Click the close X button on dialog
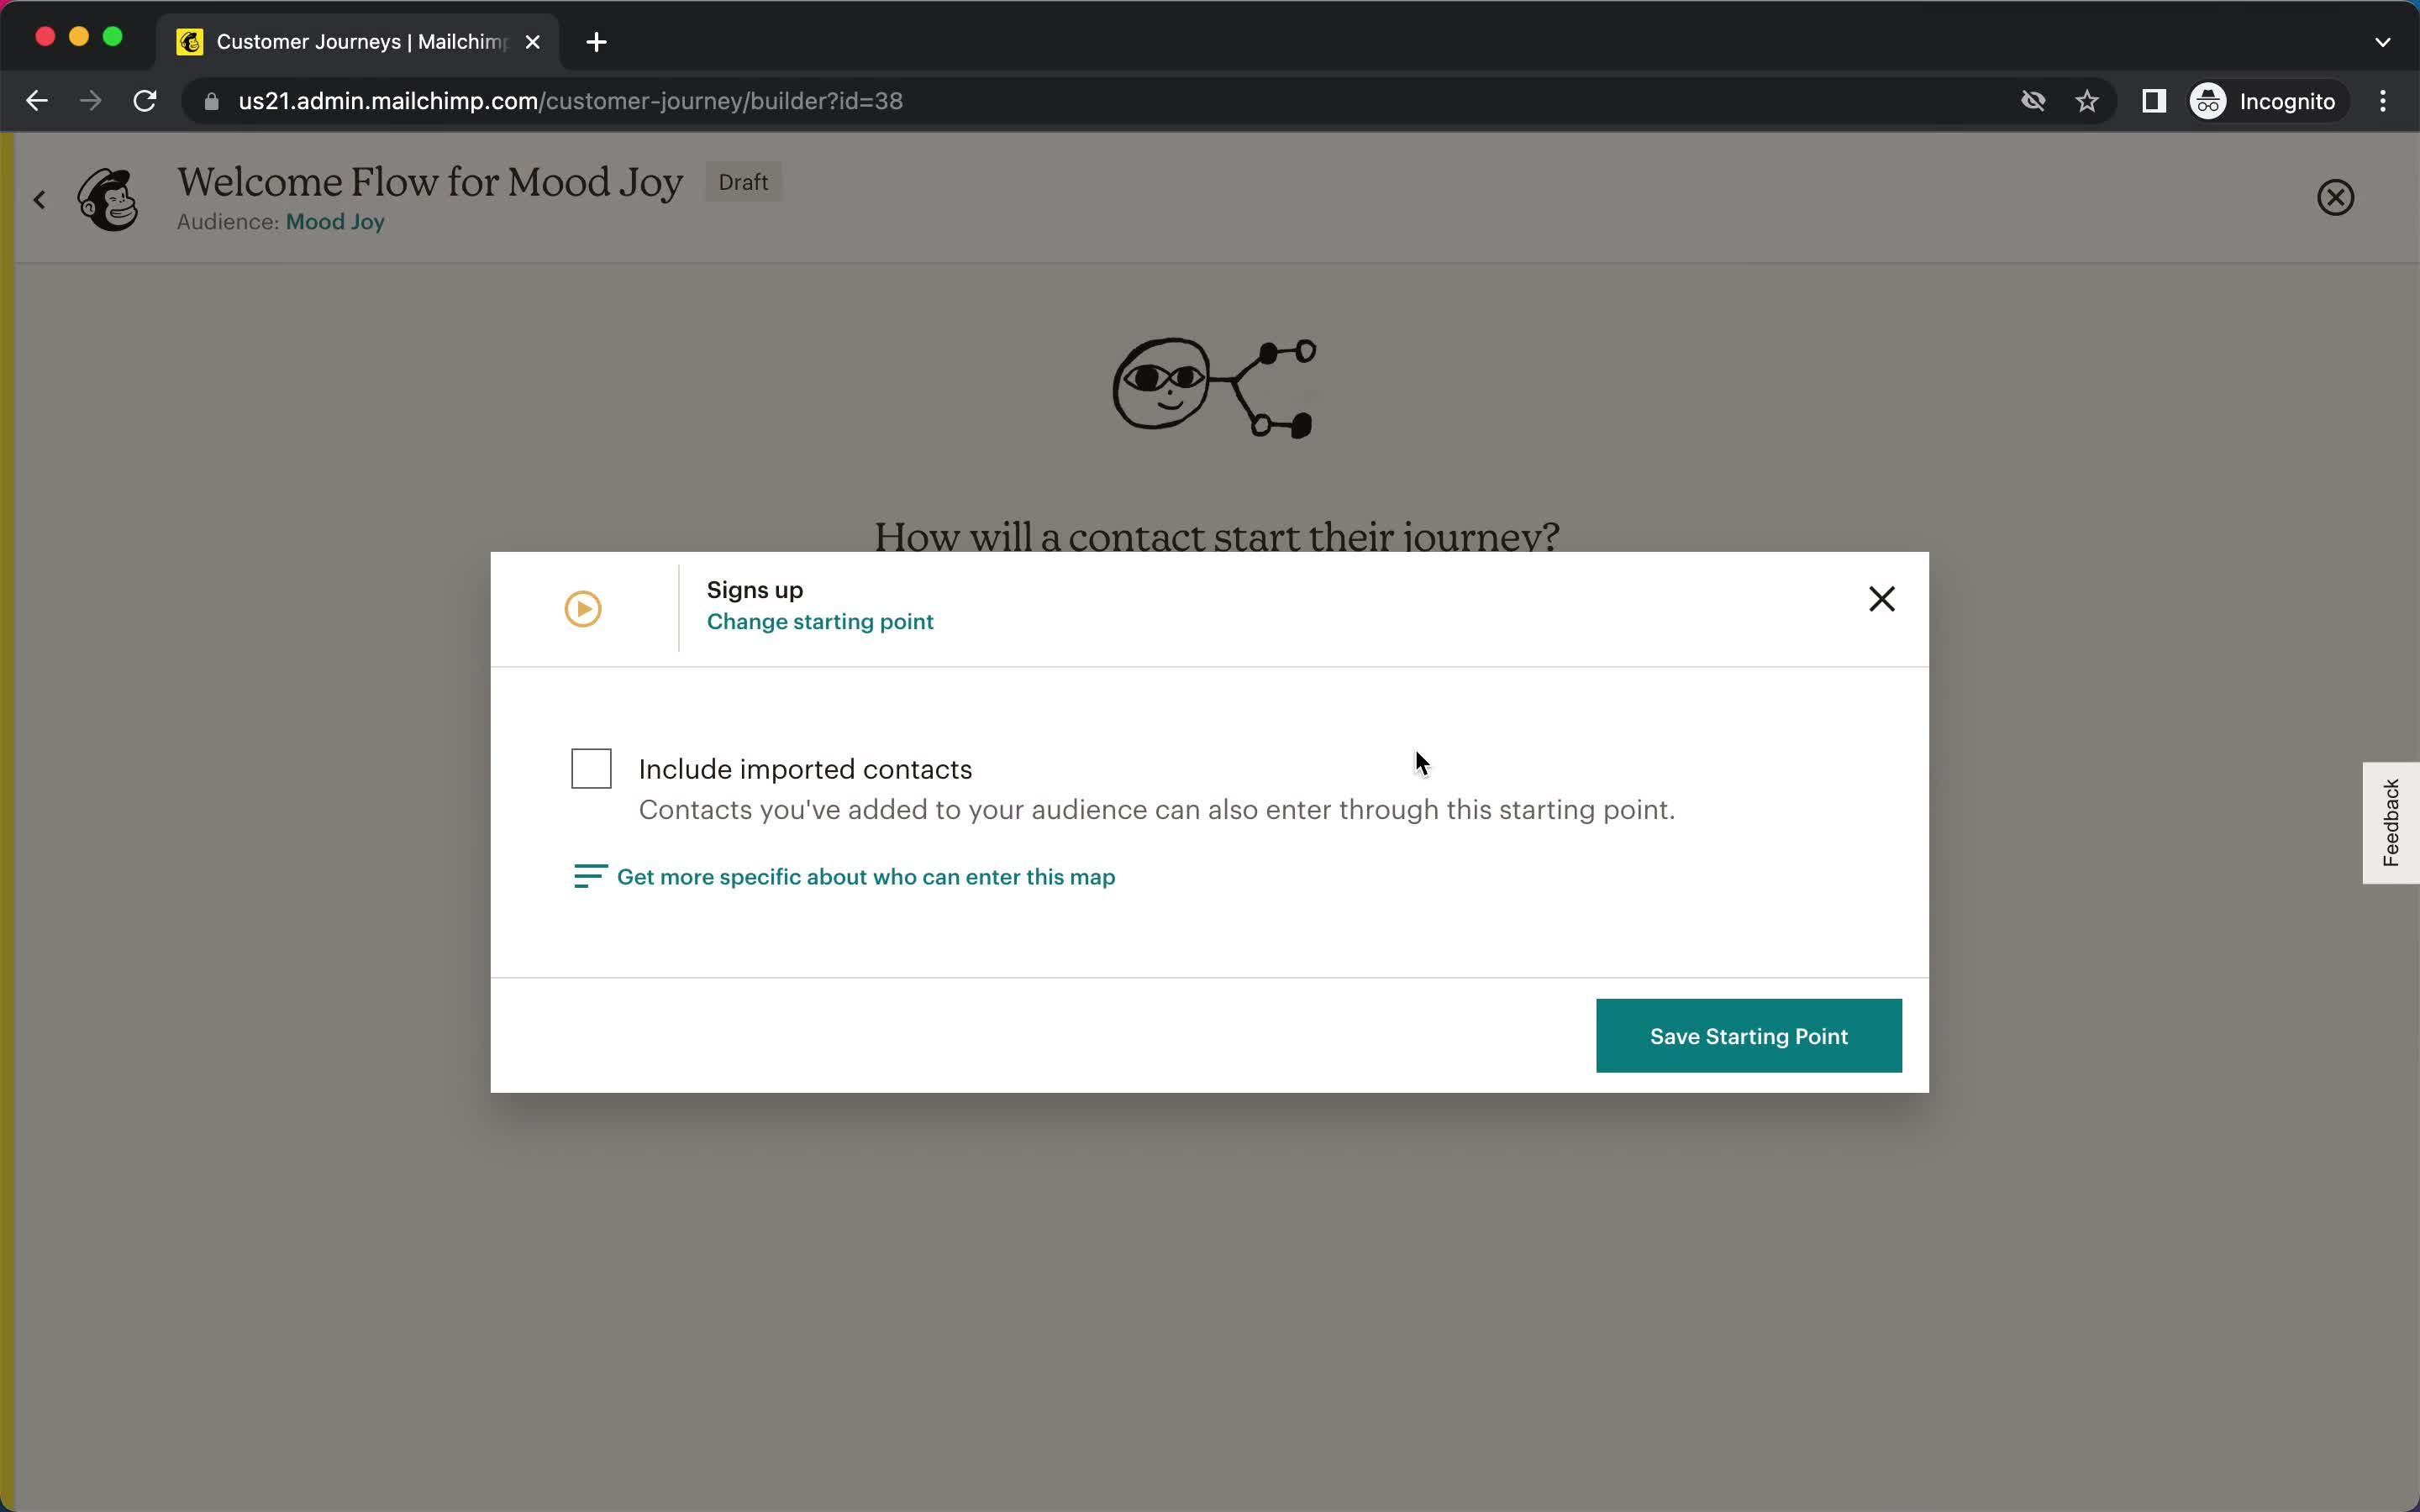The image size is (2420, 1512). coord(1881,599)
